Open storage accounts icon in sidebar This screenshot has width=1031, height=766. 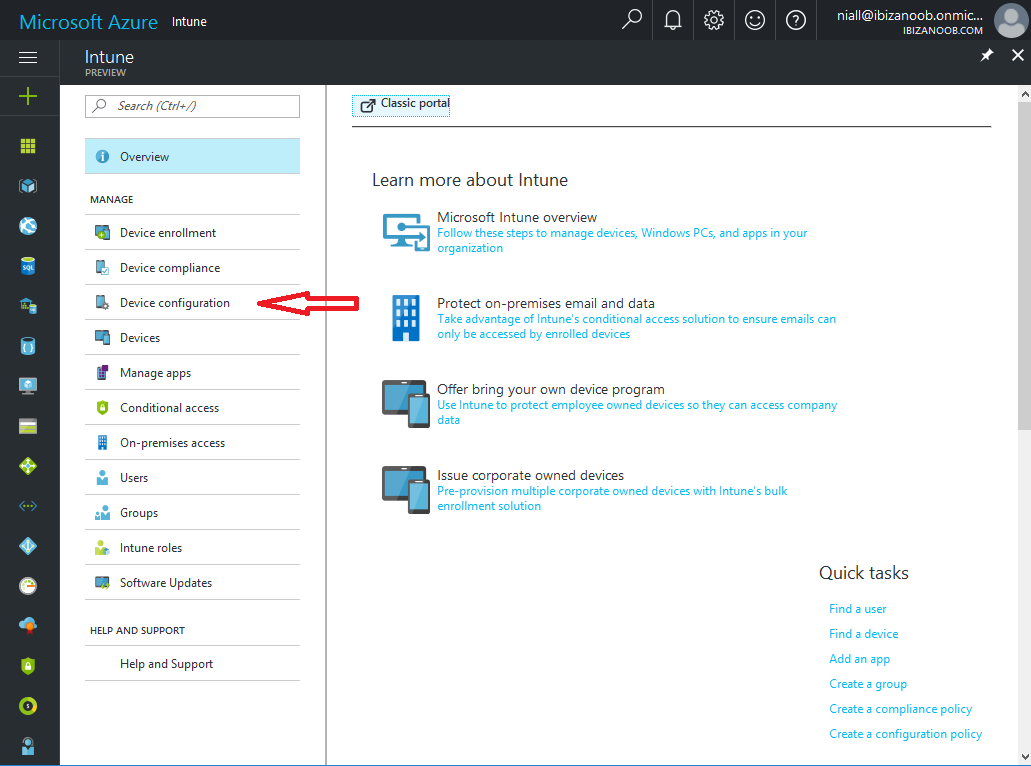tap(28, 426)
